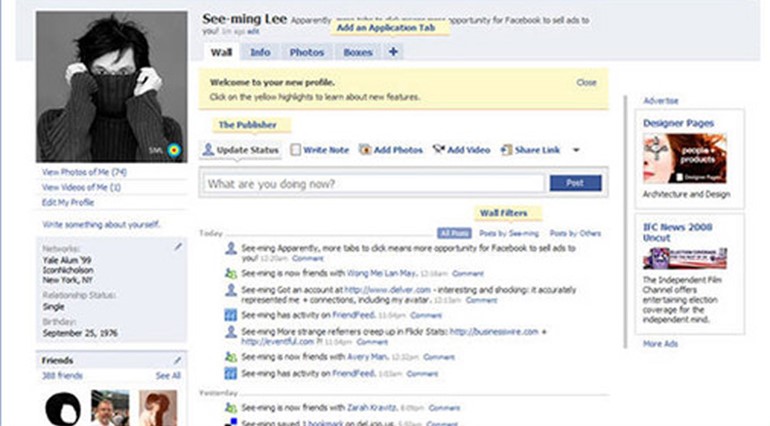Filter wall by Posts by Others
The image size is (770, 426).
(x=575, y=233)
